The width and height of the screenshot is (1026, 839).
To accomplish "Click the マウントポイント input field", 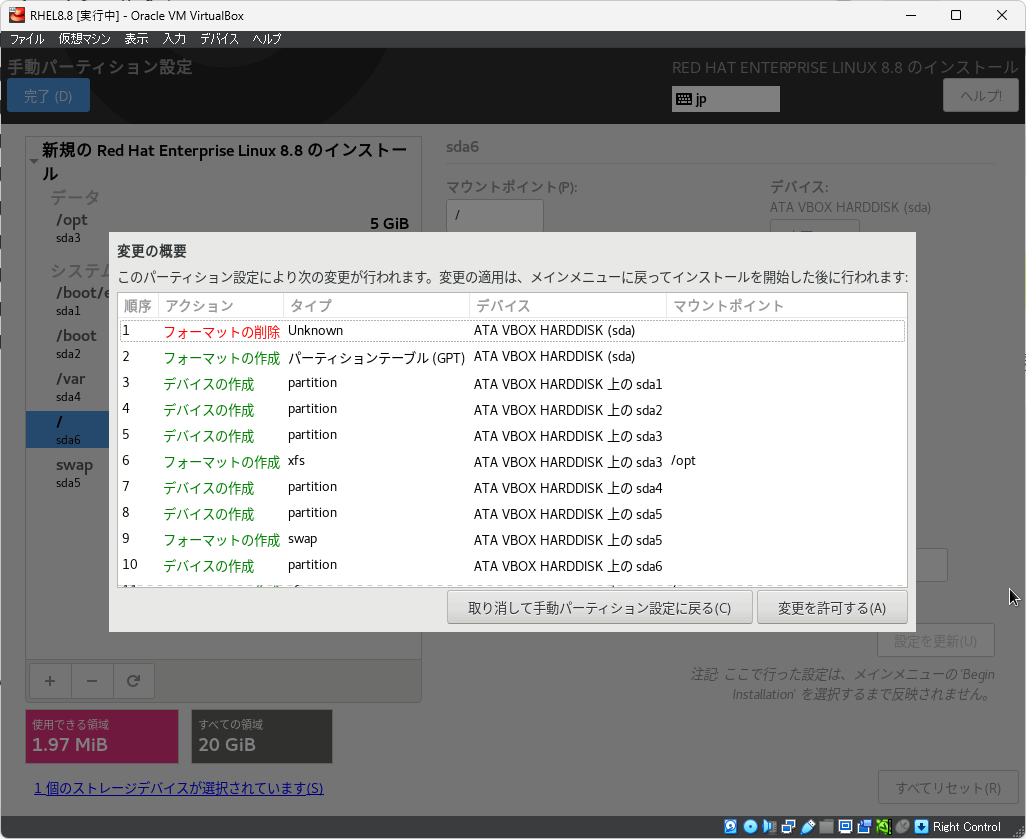I will [x=495, y=215].
